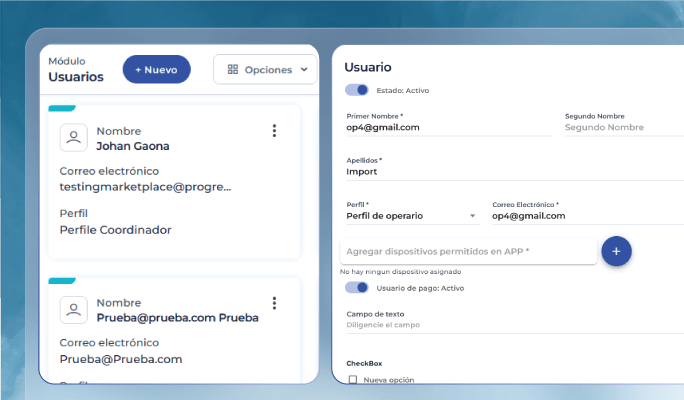Screen dimensions: 684x400
Task: Click the Usuario heading
Action: click(368, 67)
